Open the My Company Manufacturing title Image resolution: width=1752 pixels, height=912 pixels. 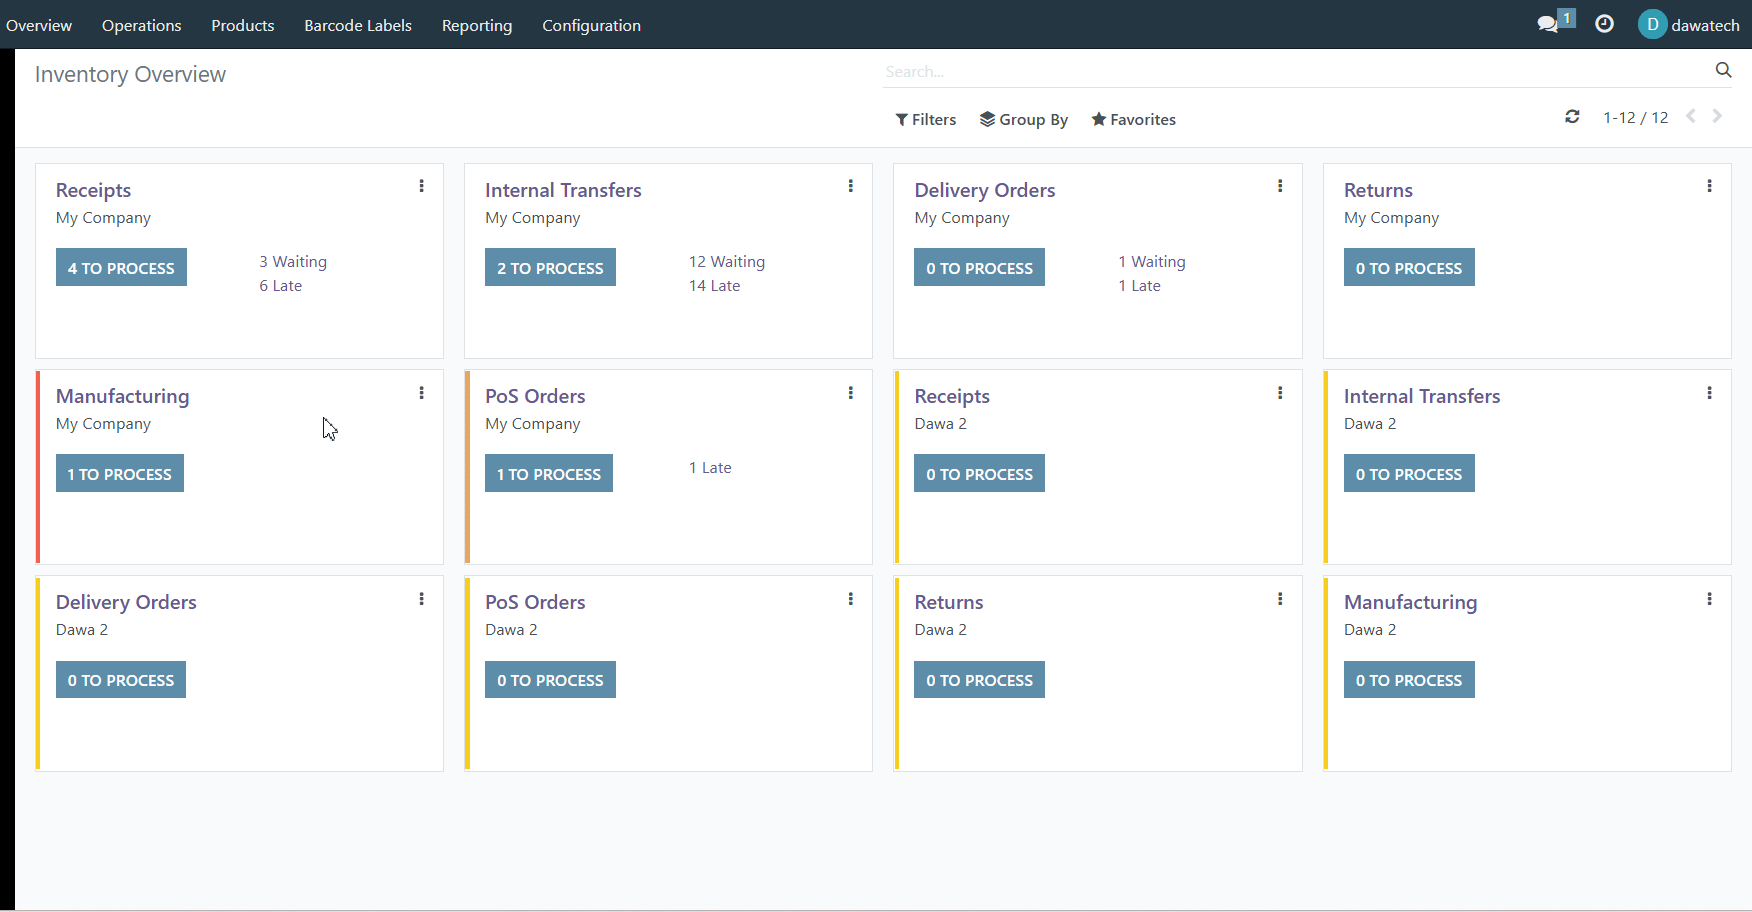[x=122, y=396]
